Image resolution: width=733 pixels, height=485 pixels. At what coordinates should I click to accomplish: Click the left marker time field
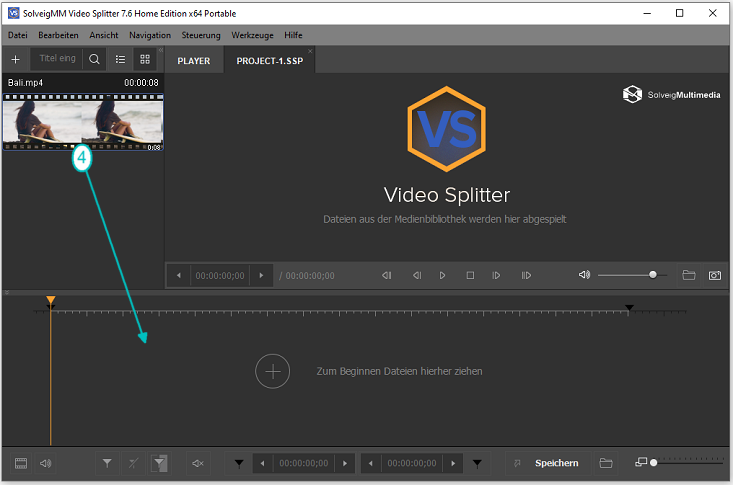point(304,463)
